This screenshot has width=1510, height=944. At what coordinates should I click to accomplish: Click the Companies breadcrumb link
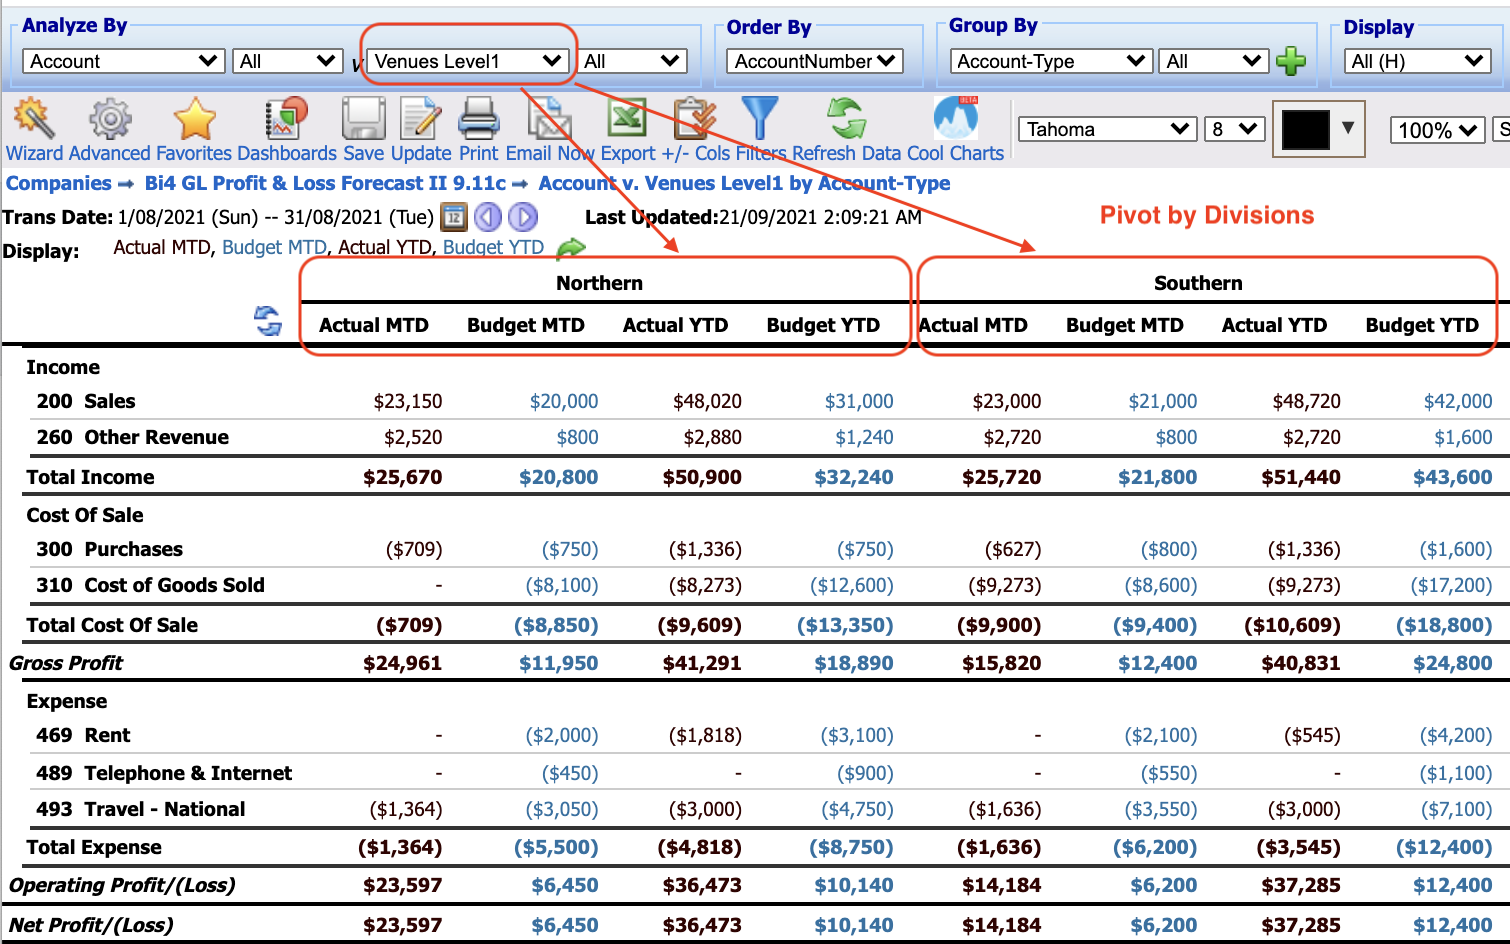click(59, 183)
